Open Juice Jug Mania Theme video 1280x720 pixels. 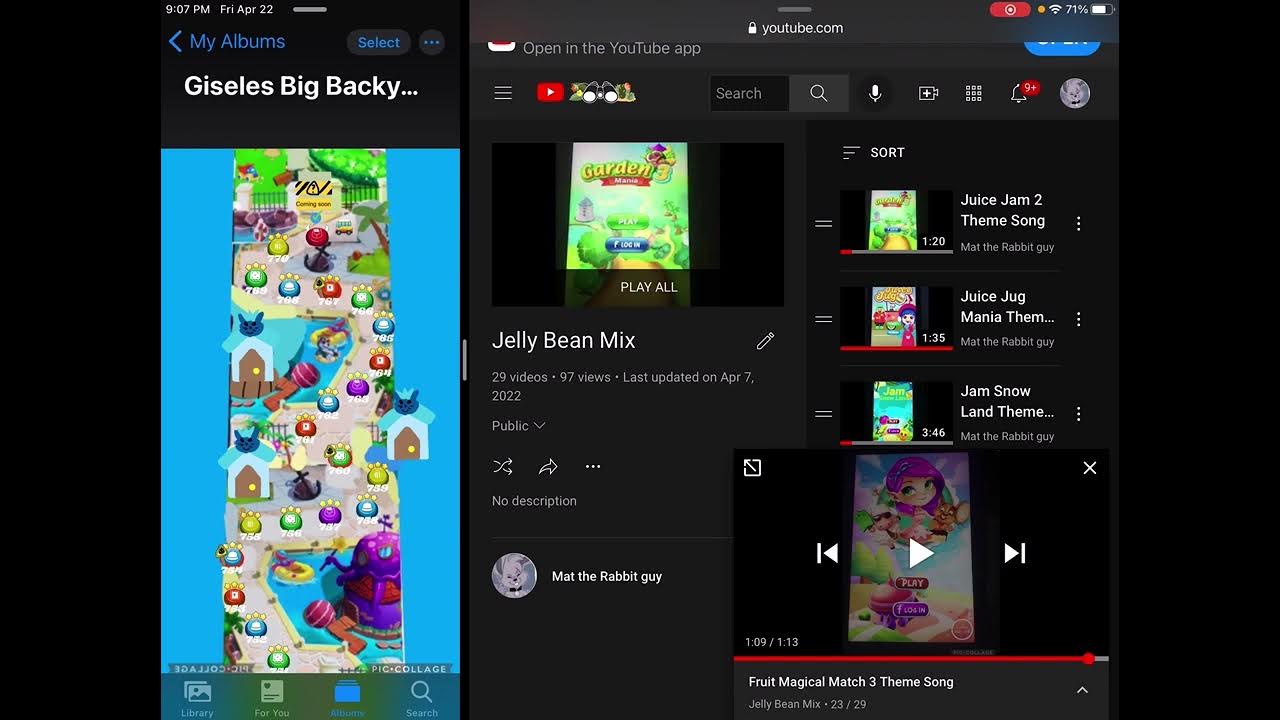(x=1008, y=306)
